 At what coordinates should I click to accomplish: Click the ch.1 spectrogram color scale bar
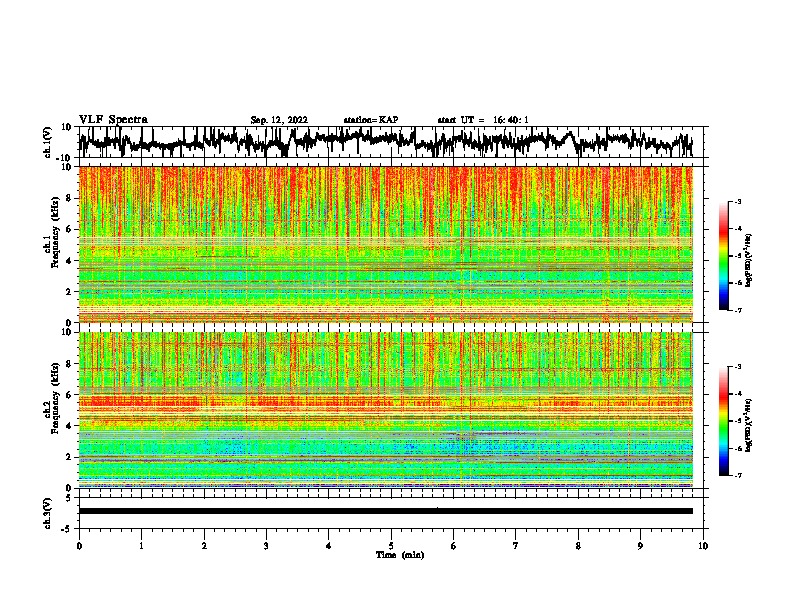tap(723, 256)
